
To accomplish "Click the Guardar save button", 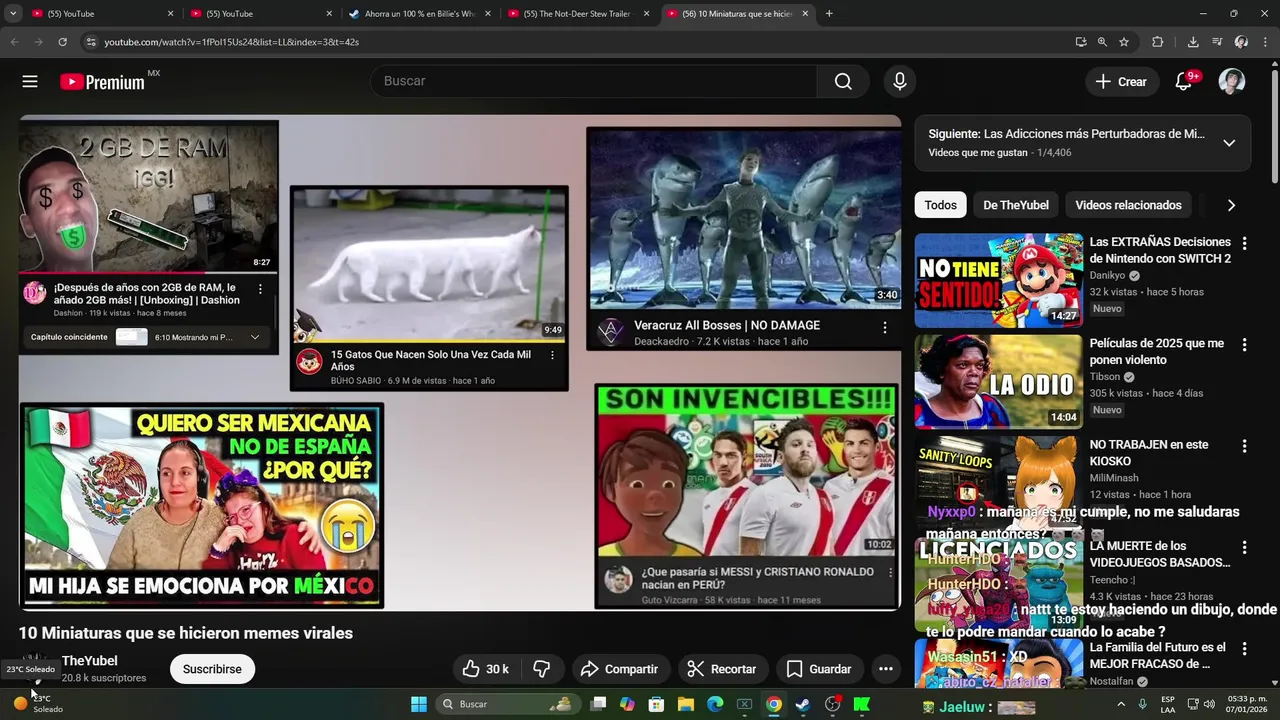I will pyautogui.click(x=819, y=669).
